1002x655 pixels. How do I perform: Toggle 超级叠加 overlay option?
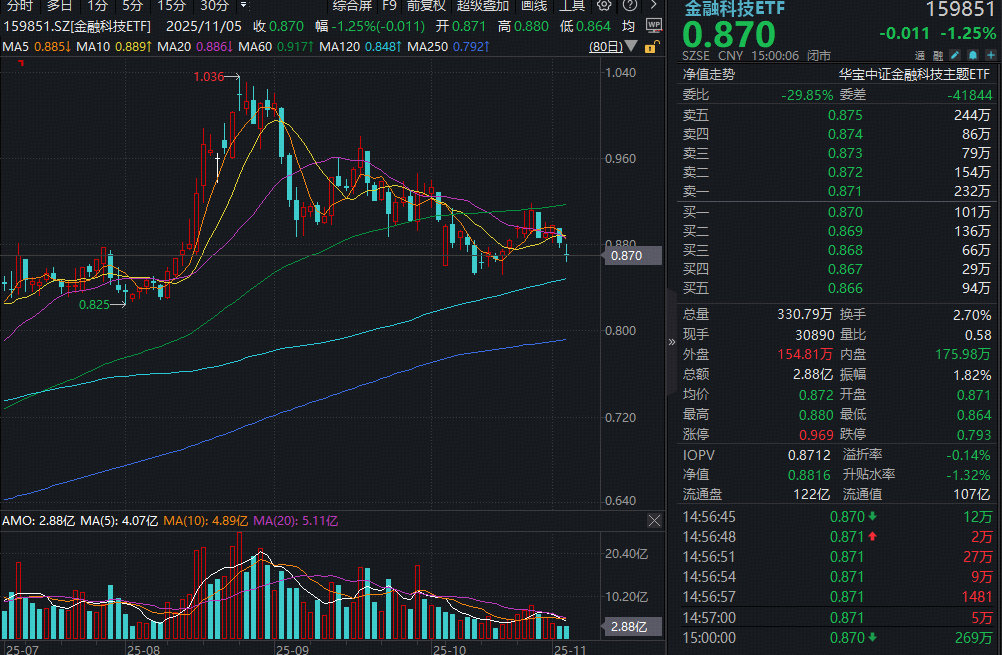[481, 5]
